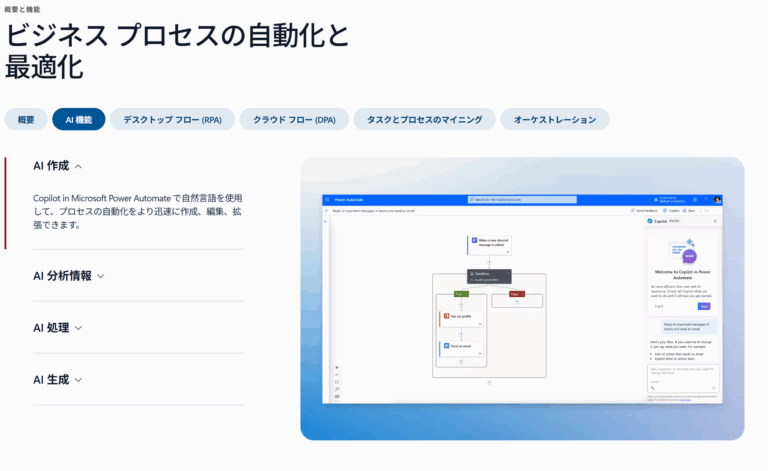Screen dimensions: 768x471
Task: Click the Office icon on Get my profile
Action: click(x=446, y=316)
